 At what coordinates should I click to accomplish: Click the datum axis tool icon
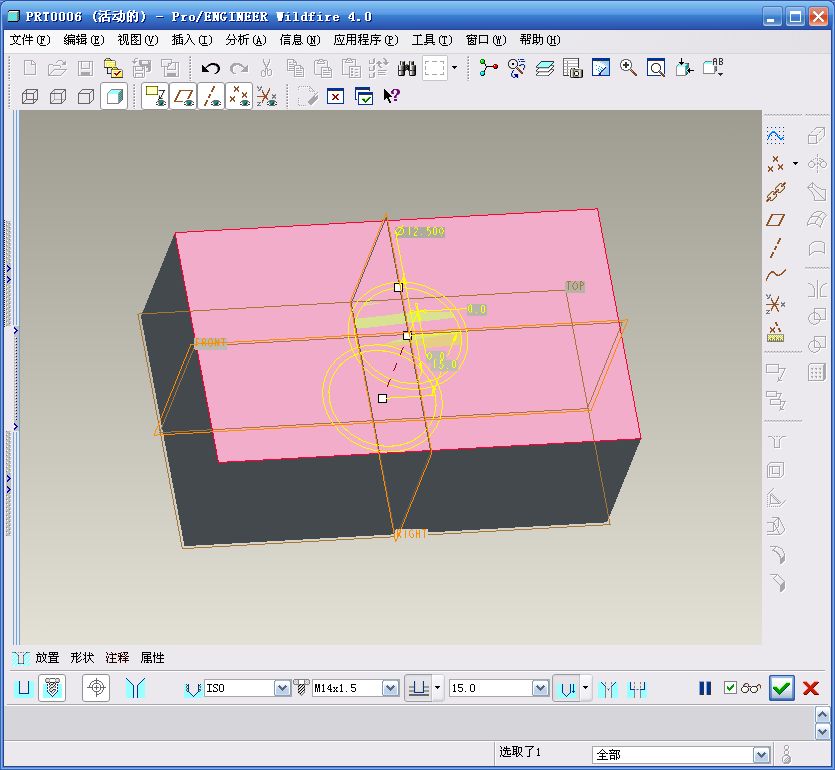coord(776,248)
